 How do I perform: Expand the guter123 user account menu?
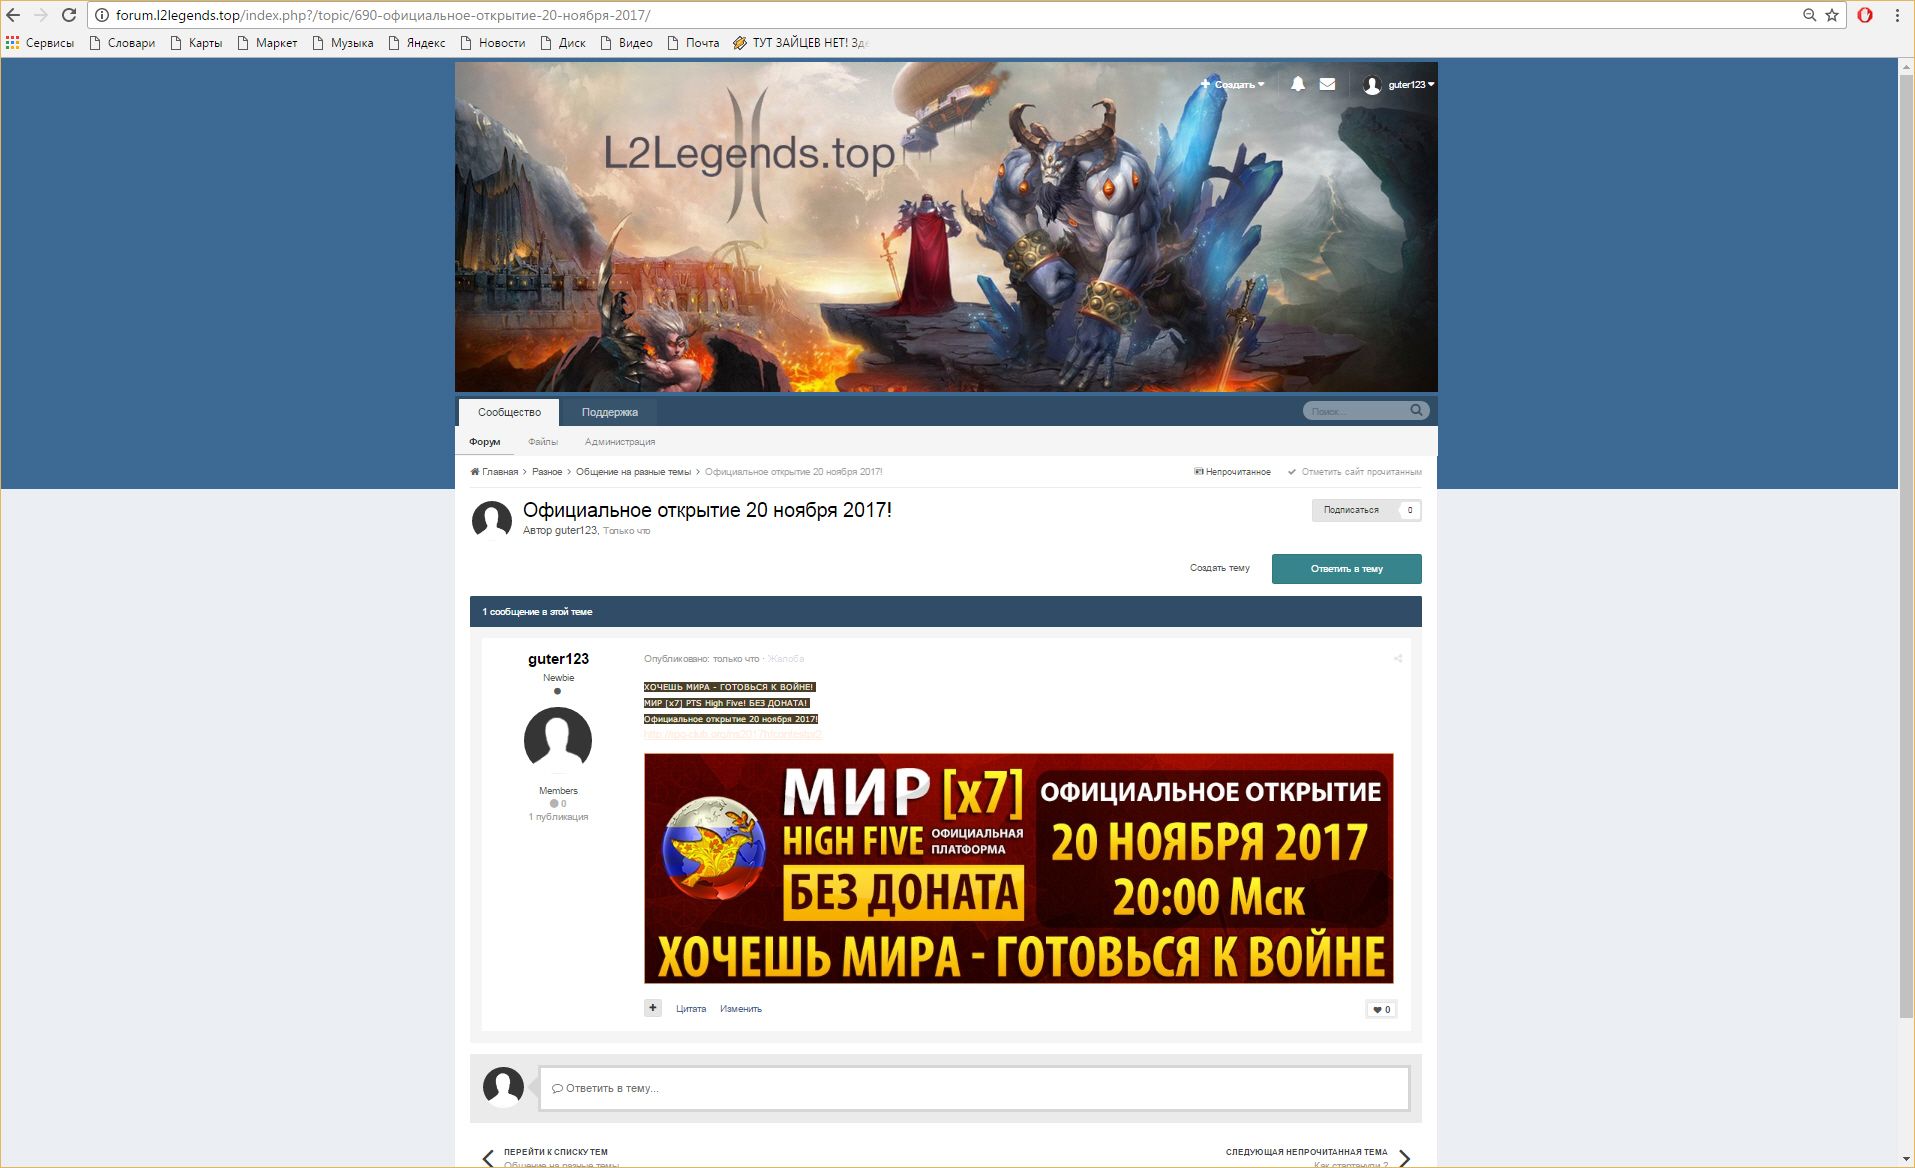pyautogui.click(x=1399, y=84)
